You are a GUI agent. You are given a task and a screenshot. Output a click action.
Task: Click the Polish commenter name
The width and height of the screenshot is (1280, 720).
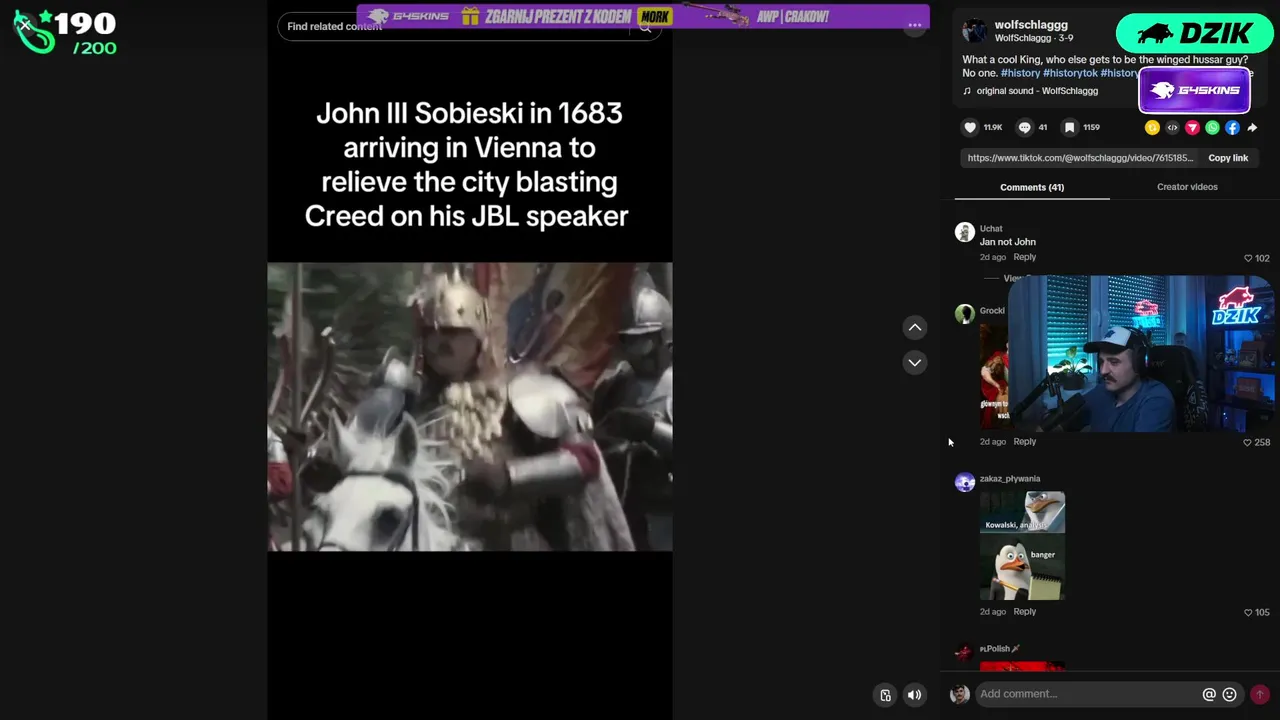tap(1000, 649)
